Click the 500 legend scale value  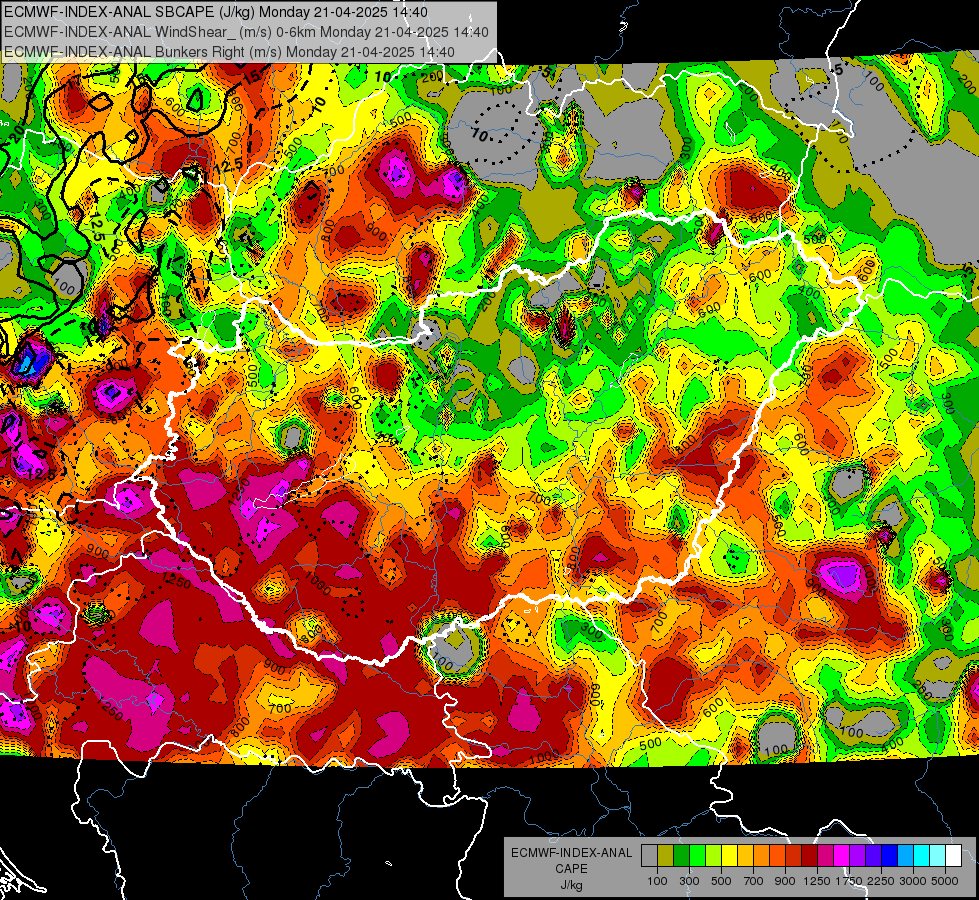[x=721, y=881]
